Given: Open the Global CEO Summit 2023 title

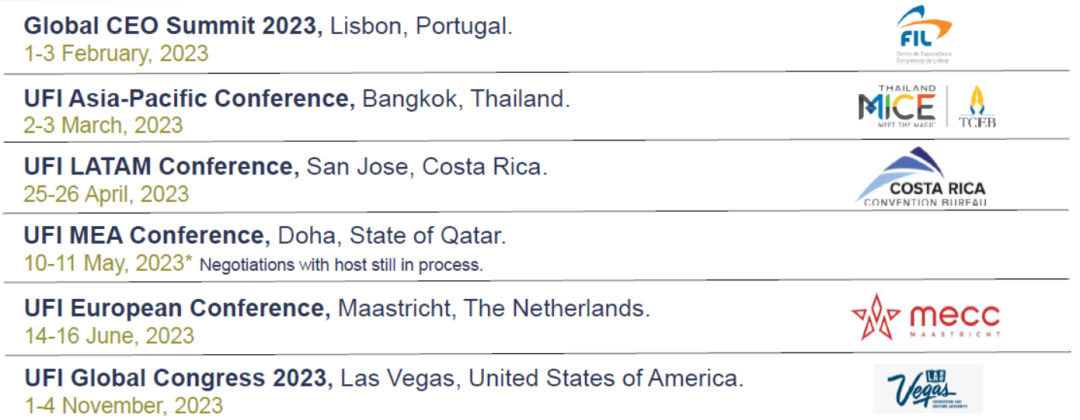Looking at the screenshot, I should point(173,27).
